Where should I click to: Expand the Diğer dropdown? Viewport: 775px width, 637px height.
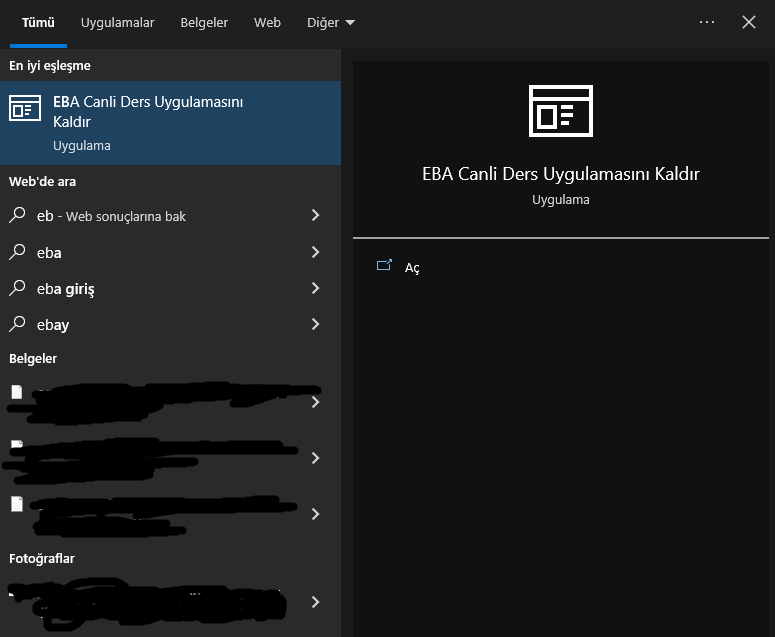[331, 23]
